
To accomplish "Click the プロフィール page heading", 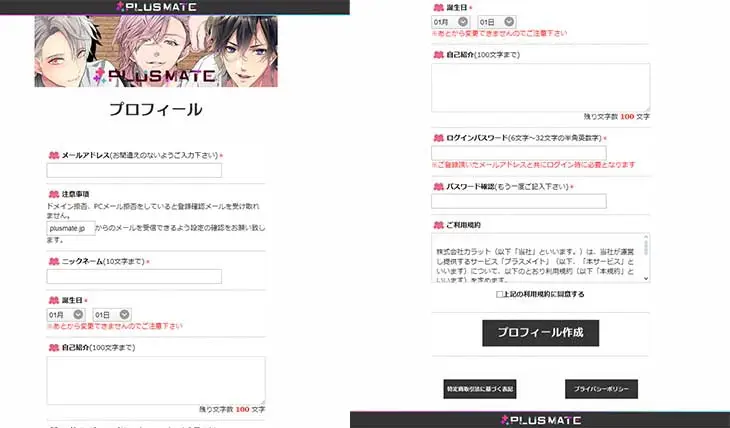I will (156, 109).
